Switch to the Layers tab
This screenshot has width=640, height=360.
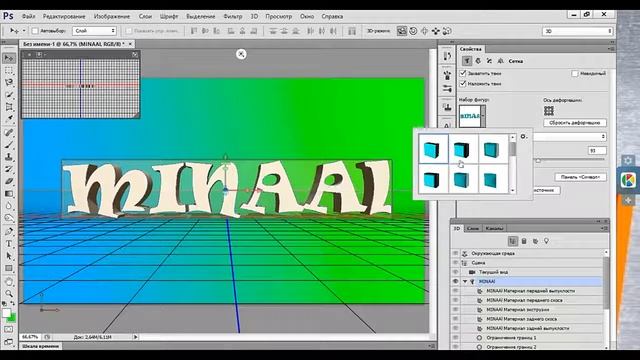click(x=473, y=229)
